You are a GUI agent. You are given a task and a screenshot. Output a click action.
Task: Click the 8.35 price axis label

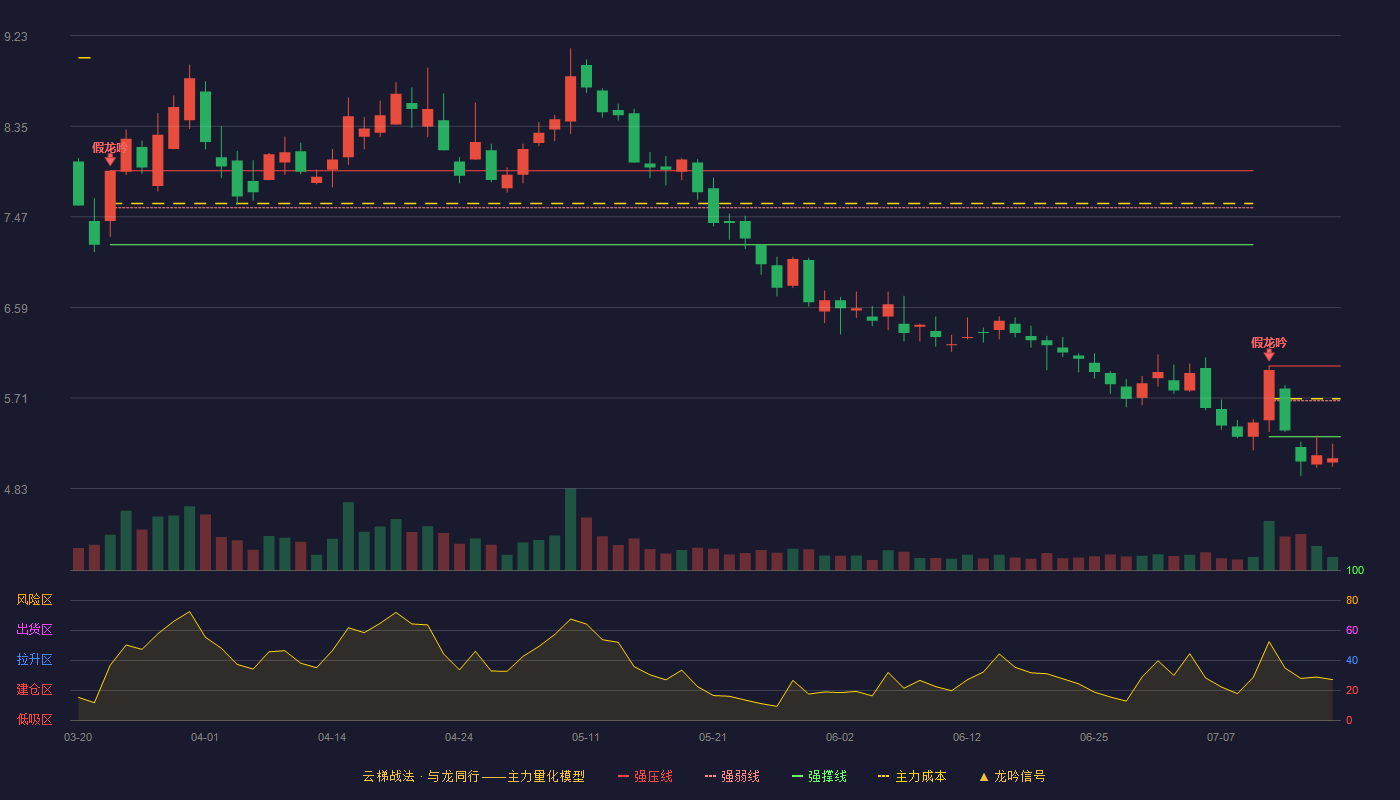click(x=16, y=128)
